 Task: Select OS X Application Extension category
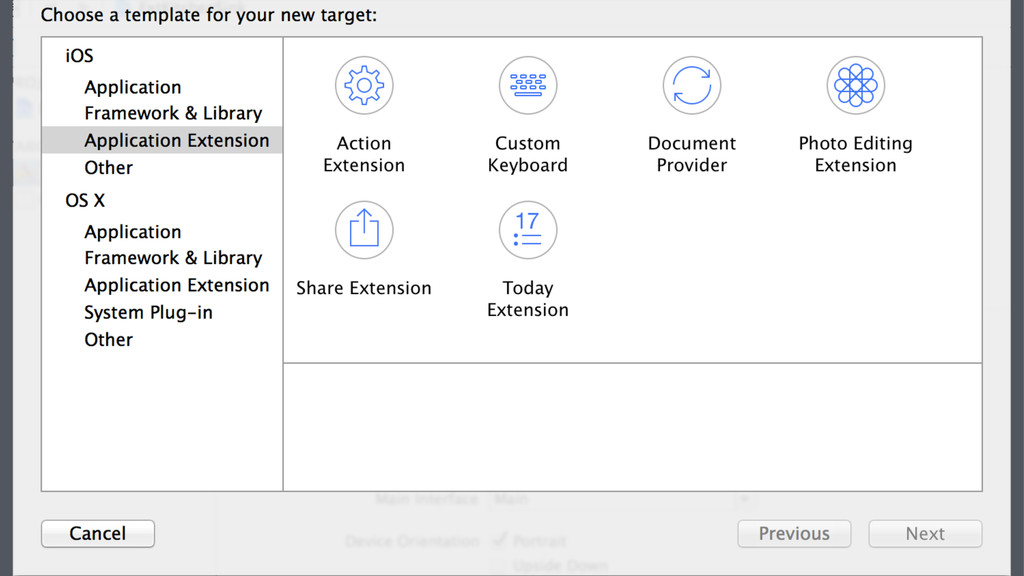pos(177,286)
